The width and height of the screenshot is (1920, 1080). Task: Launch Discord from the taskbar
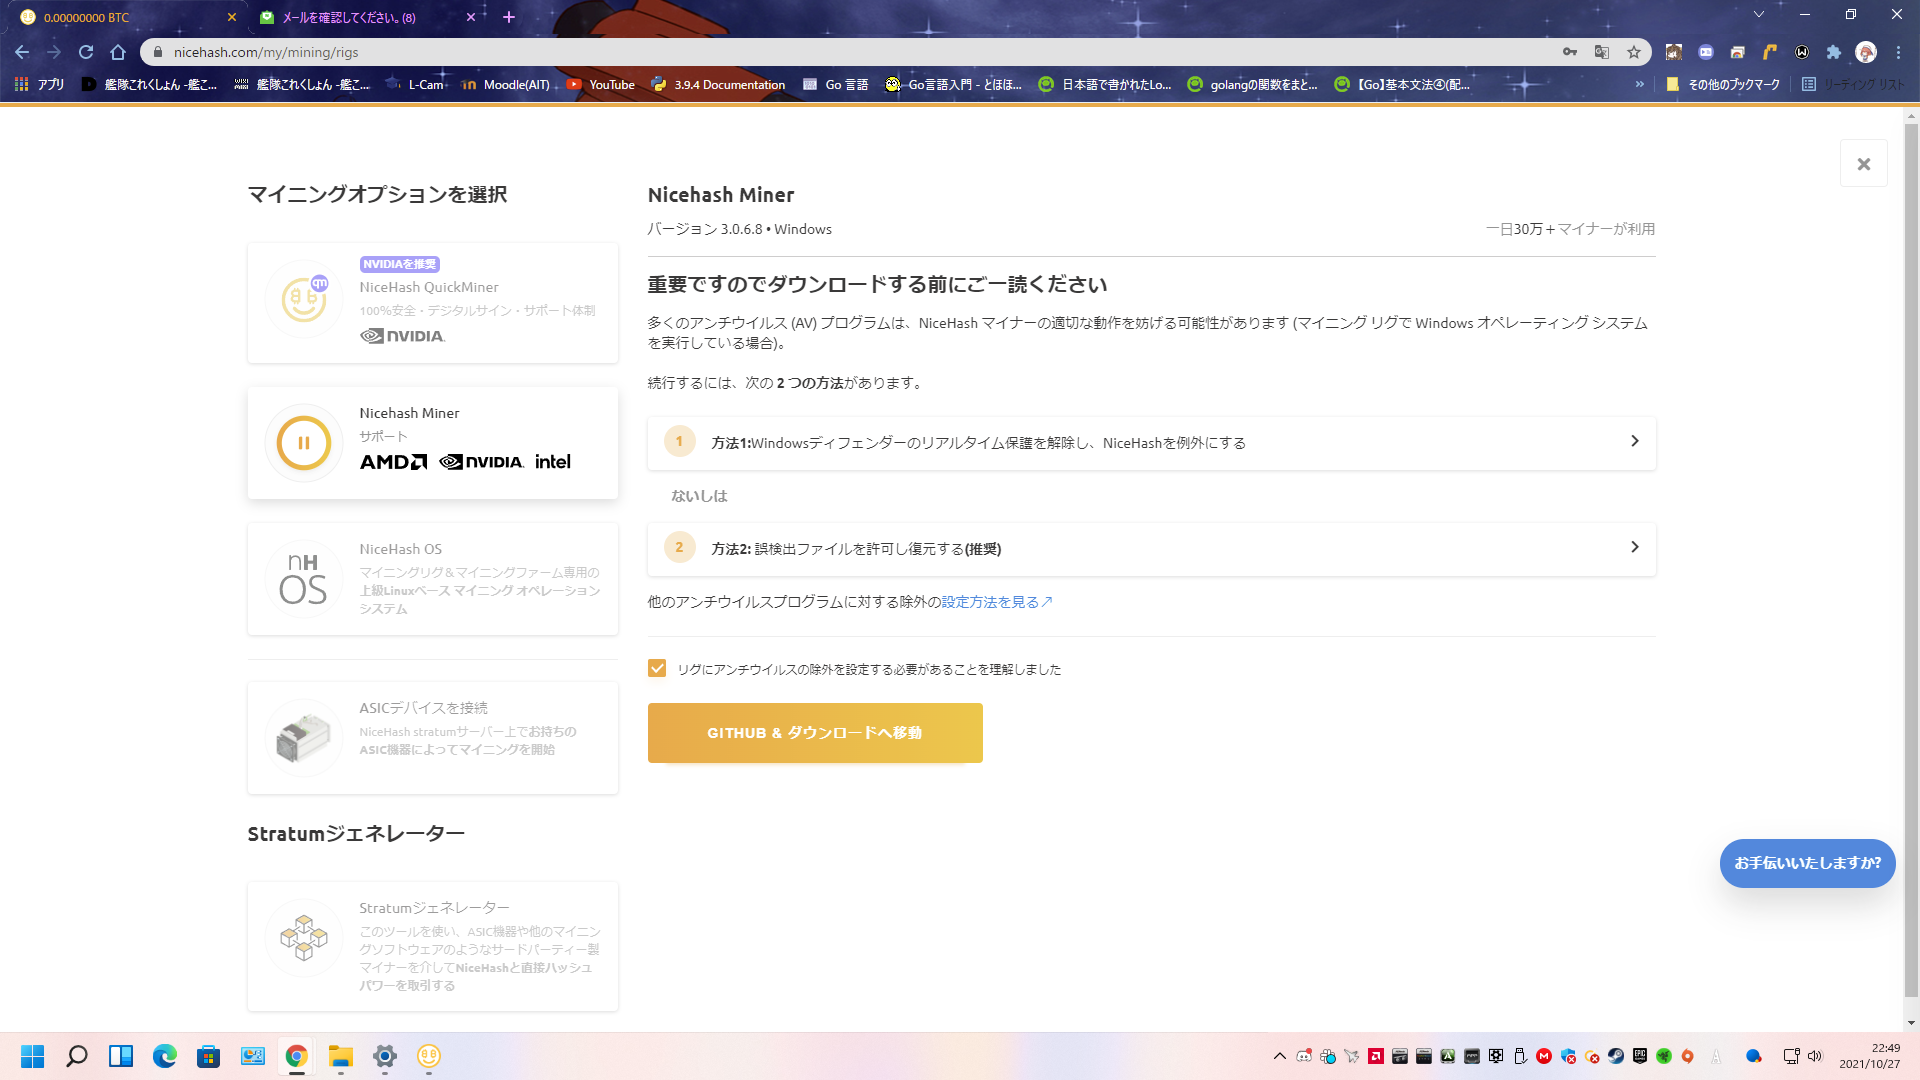[1306, 1056]
